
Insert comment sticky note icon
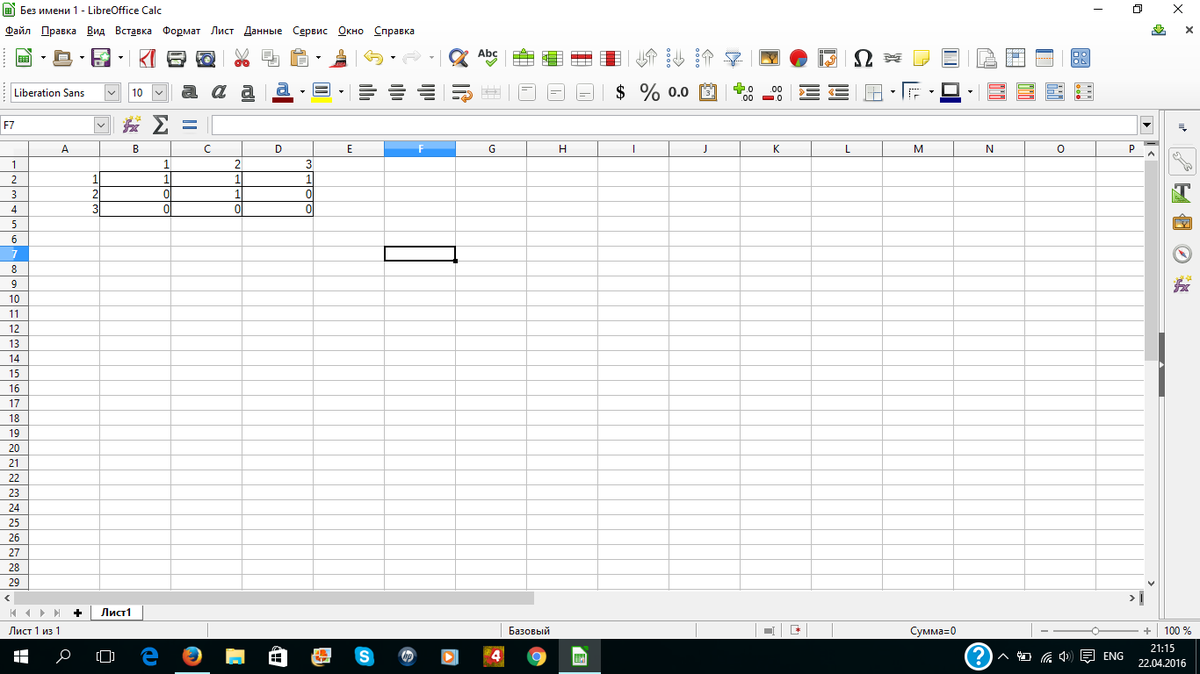(x=921, y=58)
